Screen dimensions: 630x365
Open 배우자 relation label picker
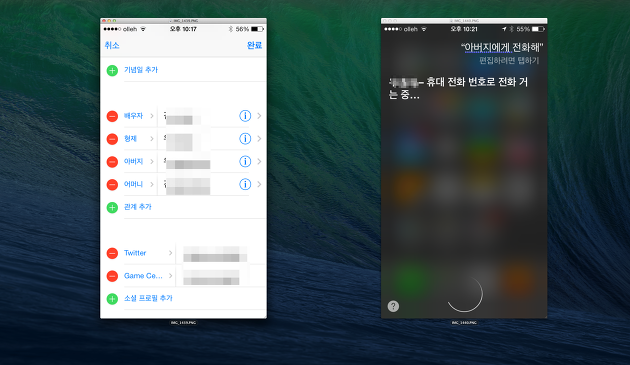point(139,116)
